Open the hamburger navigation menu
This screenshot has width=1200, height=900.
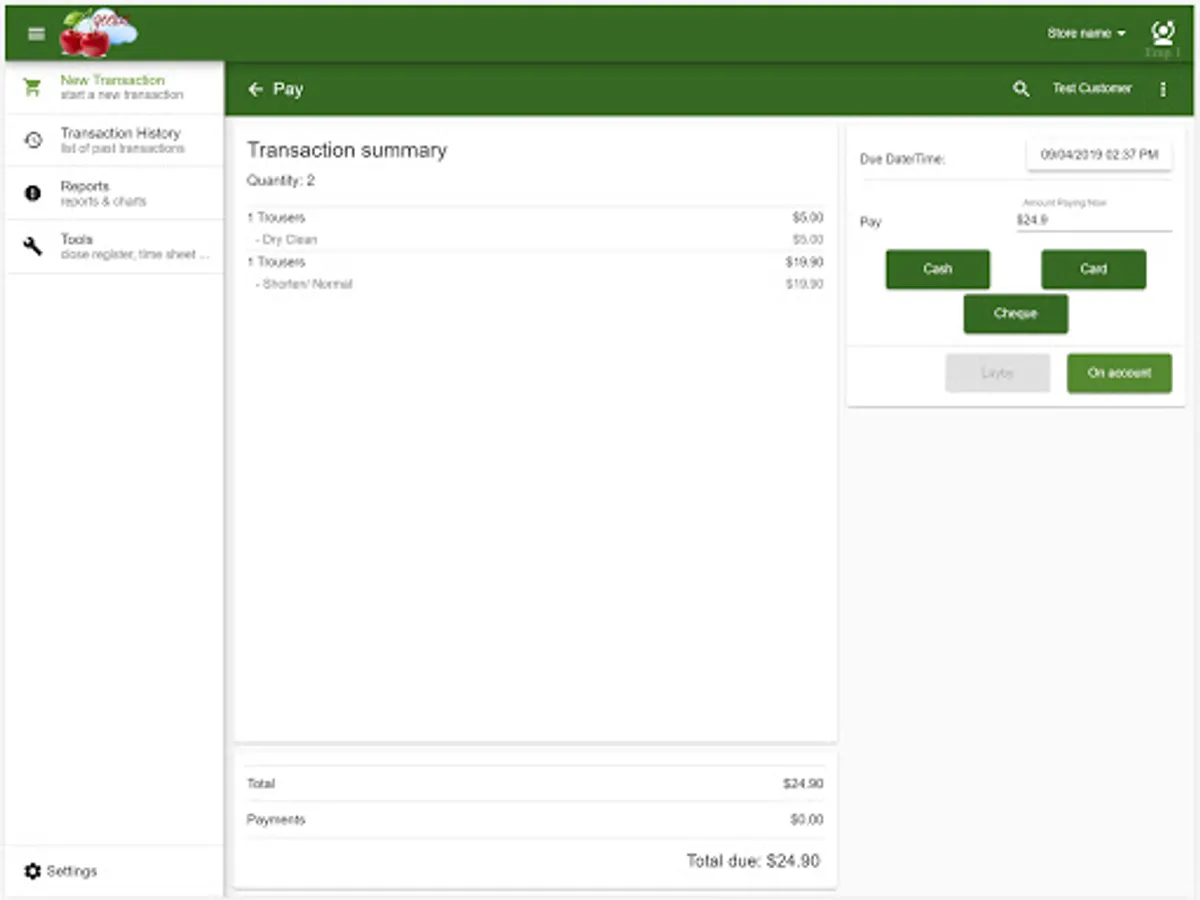(x=36, y=34)
